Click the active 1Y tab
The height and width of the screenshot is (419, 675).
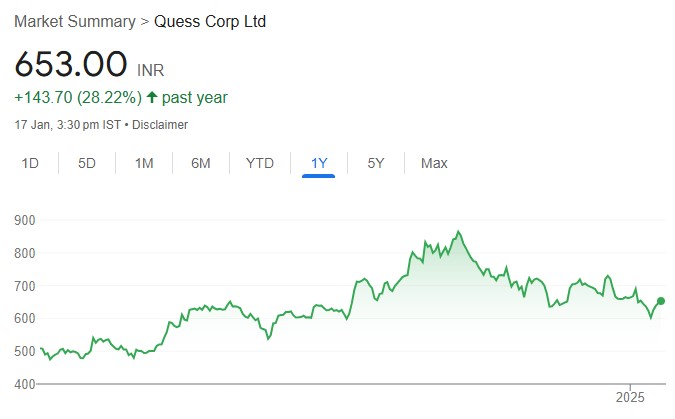[x=319, y=163]
